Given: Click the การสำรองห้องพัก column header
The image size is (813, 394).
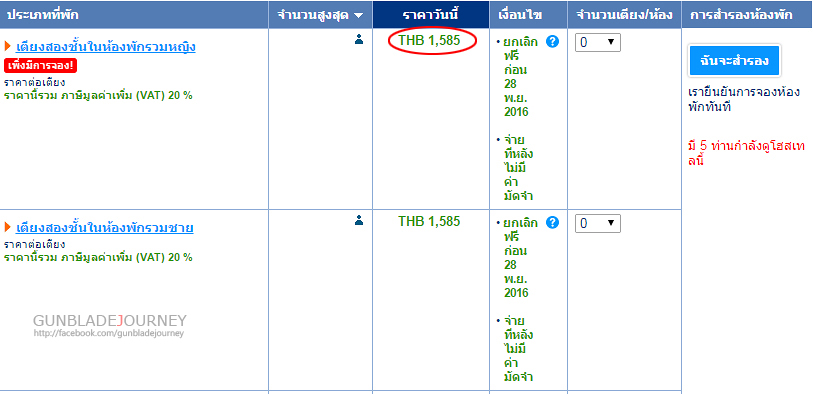Looking at the screenshot, I should coord(741,15).
